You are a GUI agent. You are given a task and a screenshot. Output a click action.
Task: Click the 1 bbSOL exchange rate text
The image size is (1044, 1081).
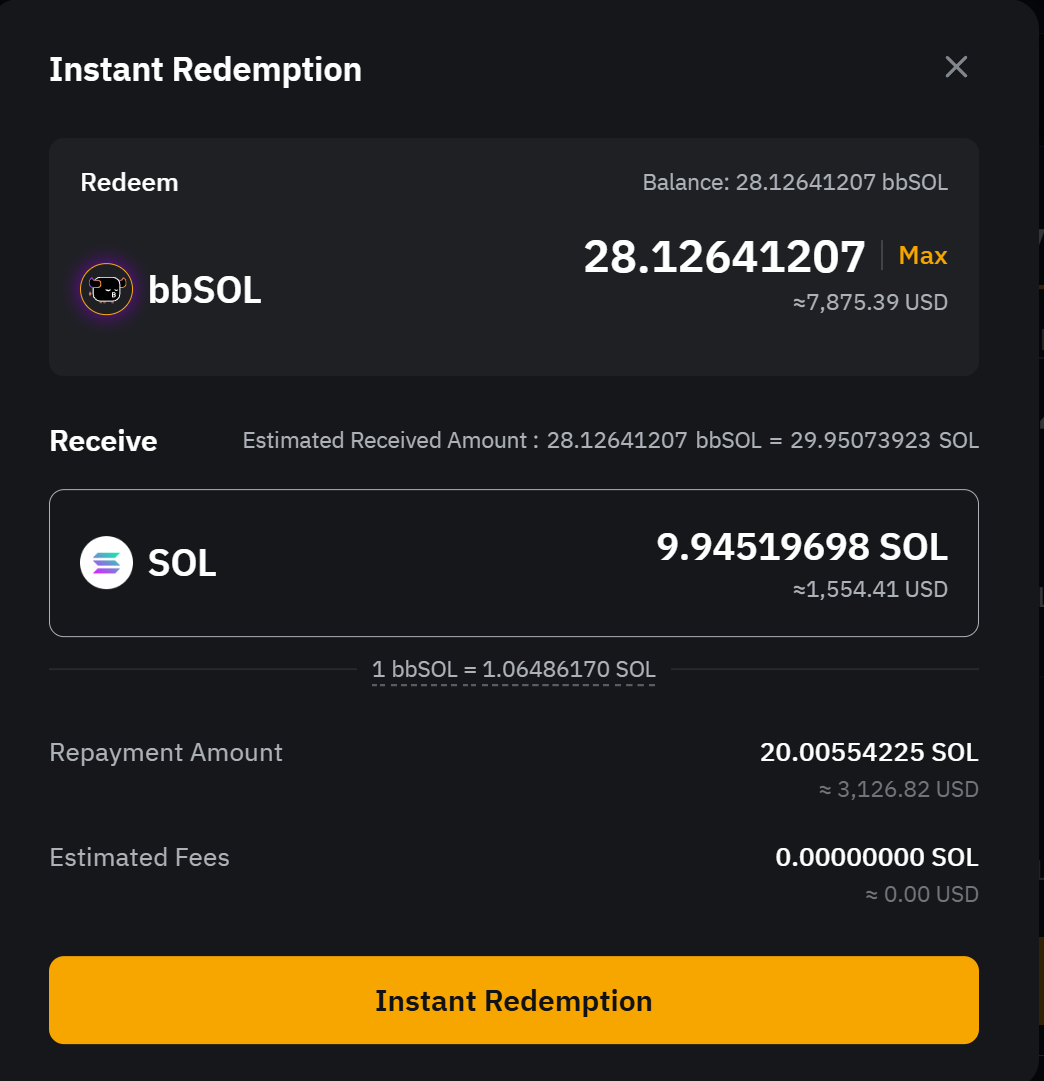click(513, 669)
